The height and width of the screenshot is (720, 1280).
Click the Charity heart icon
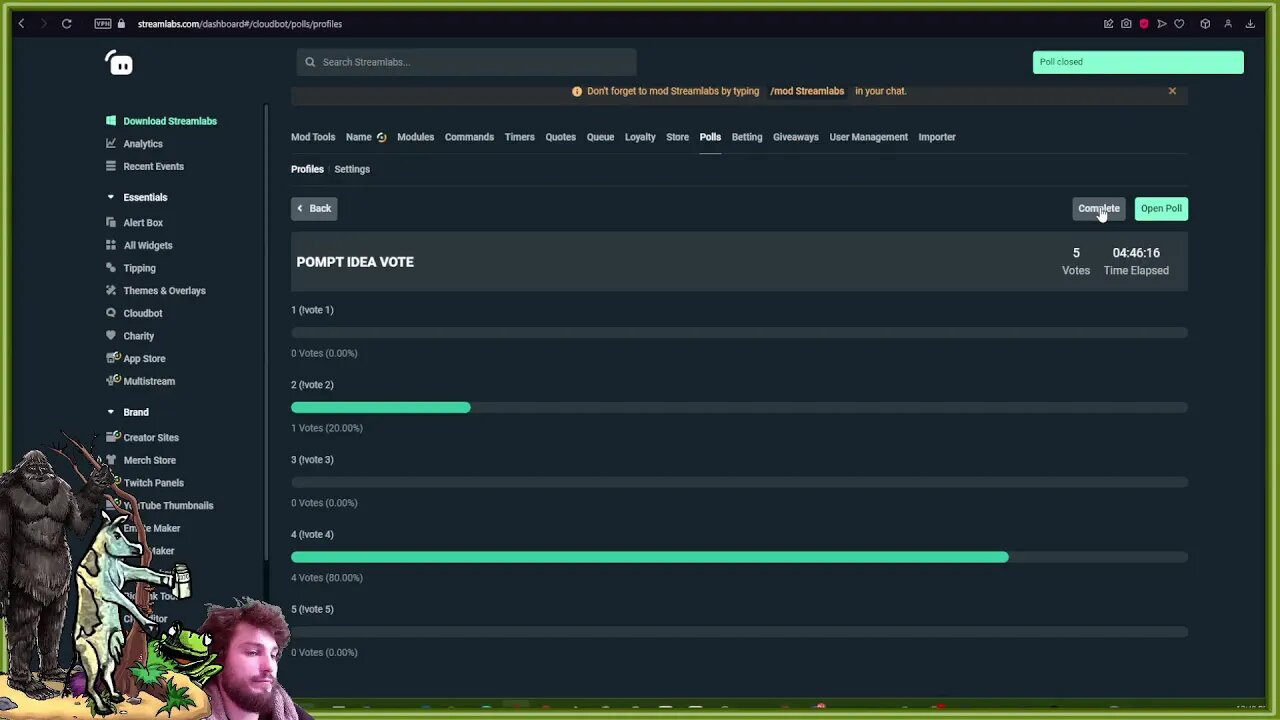pos(111,336)
